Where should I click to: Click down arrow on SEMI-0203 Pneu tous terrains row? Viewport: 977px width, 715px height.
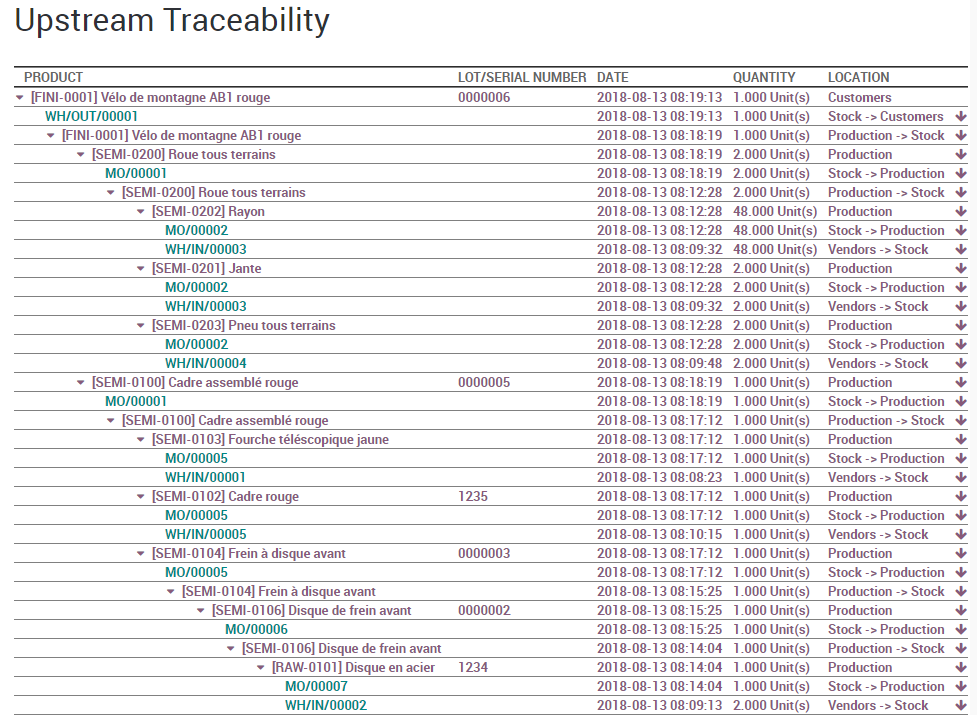click(960, 326)
